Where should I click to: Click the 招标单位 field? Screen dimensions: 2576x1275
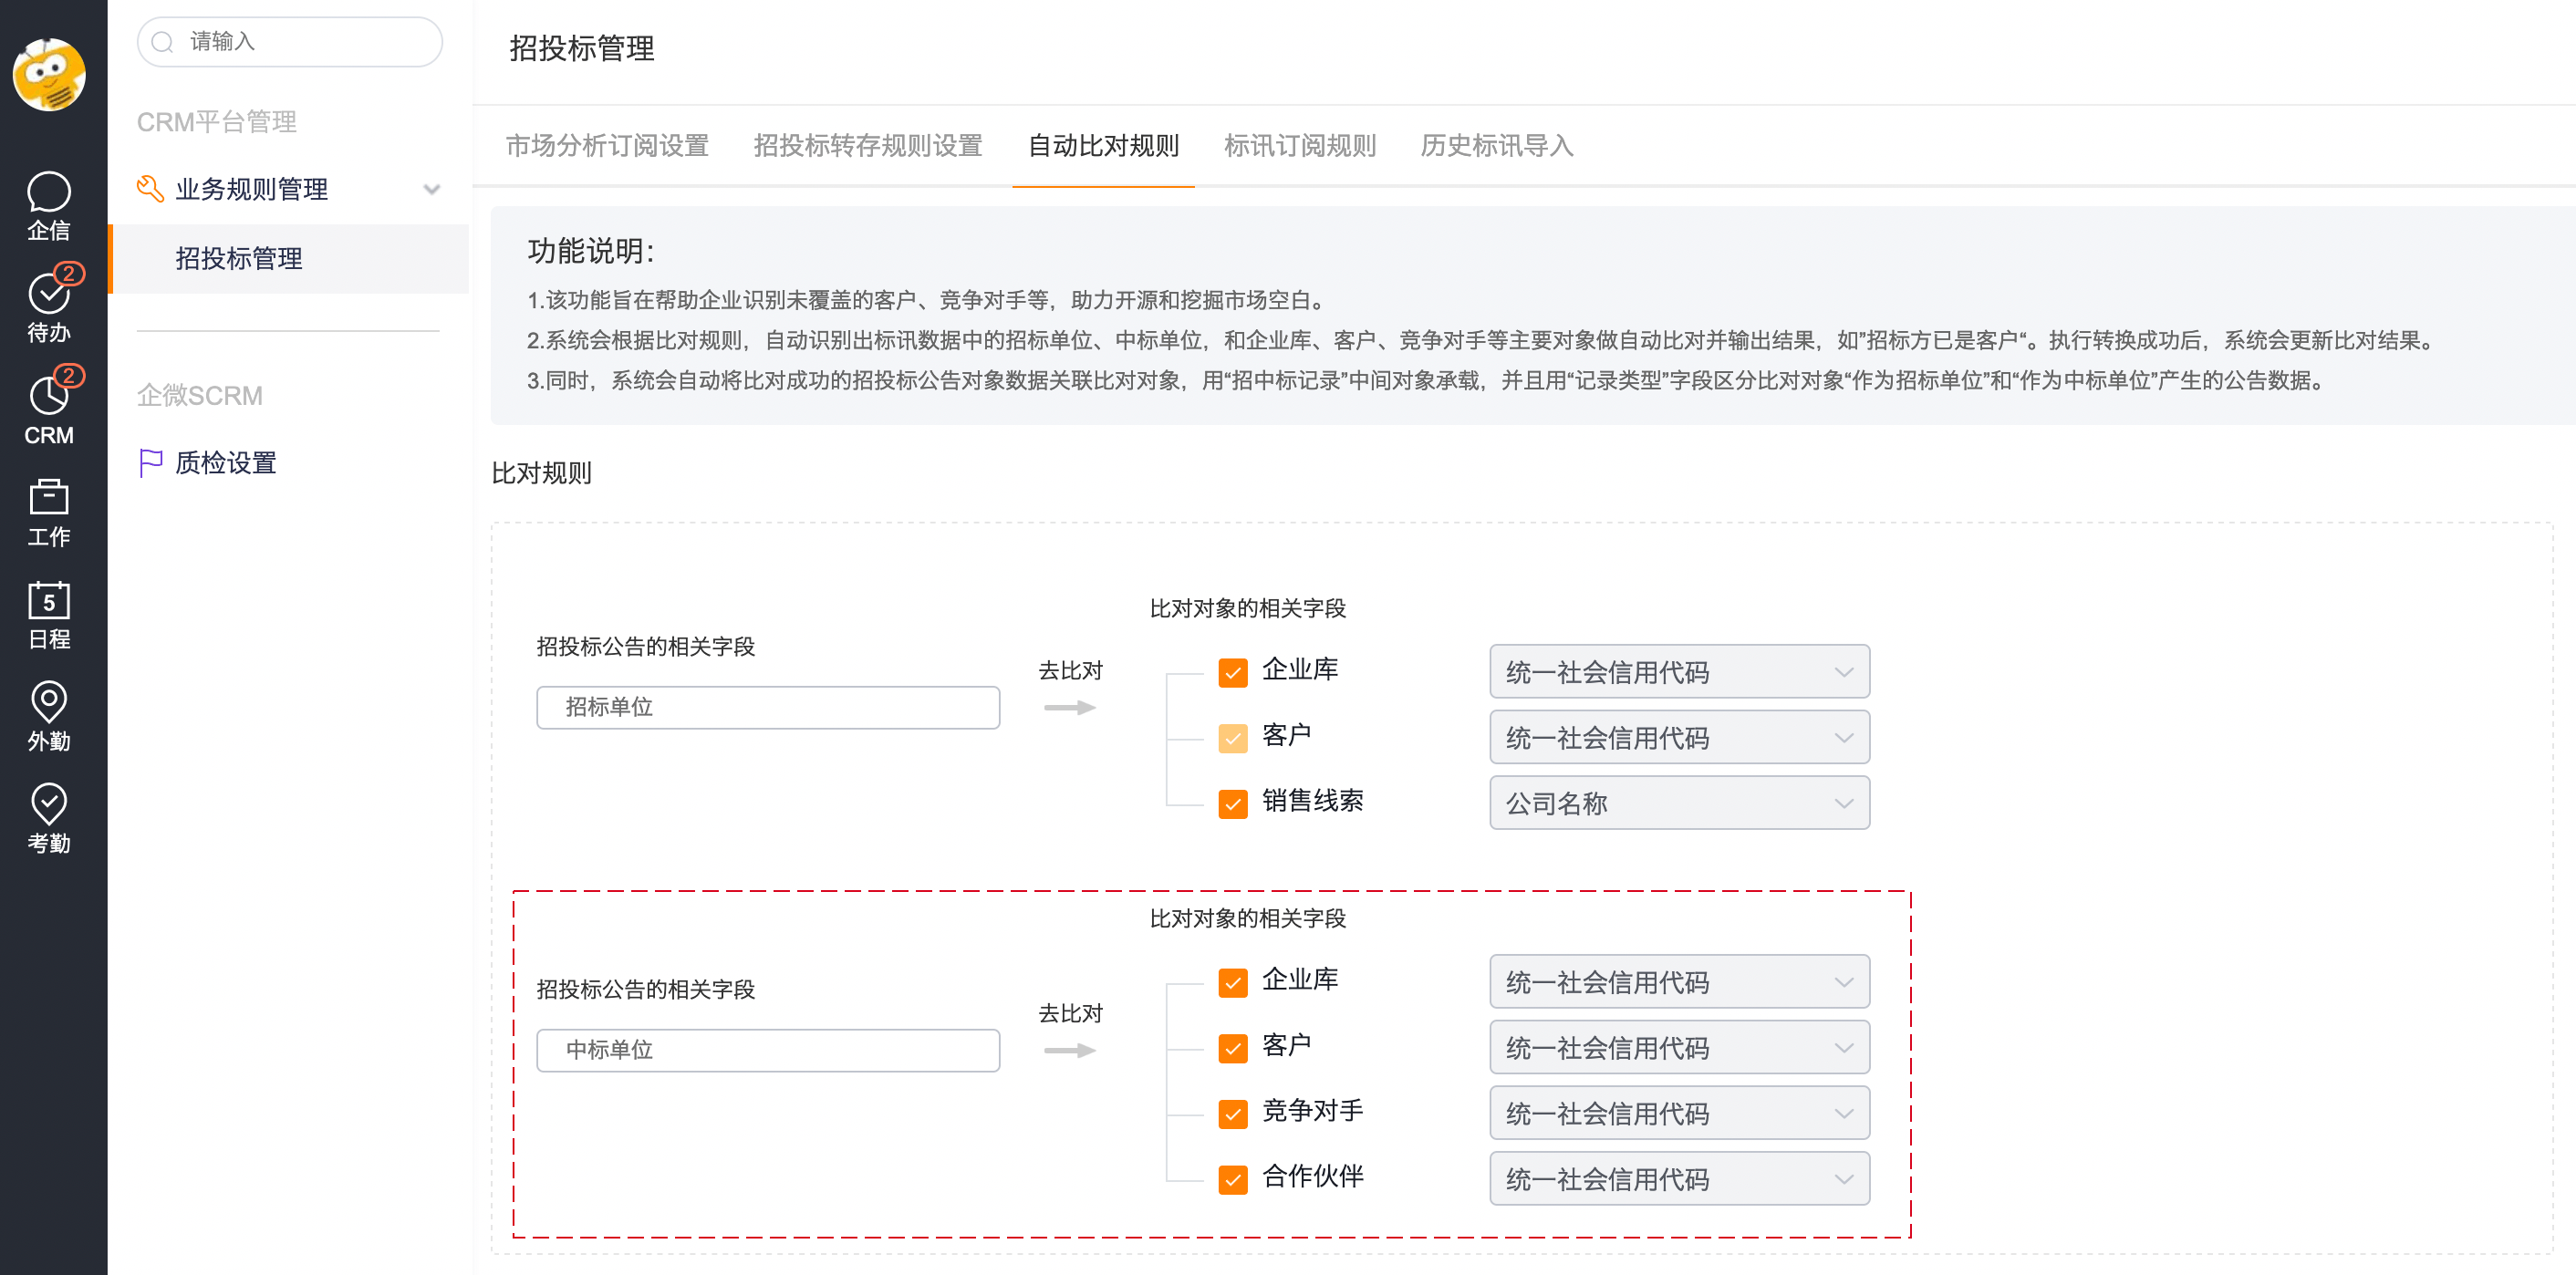tap(767, 707)
